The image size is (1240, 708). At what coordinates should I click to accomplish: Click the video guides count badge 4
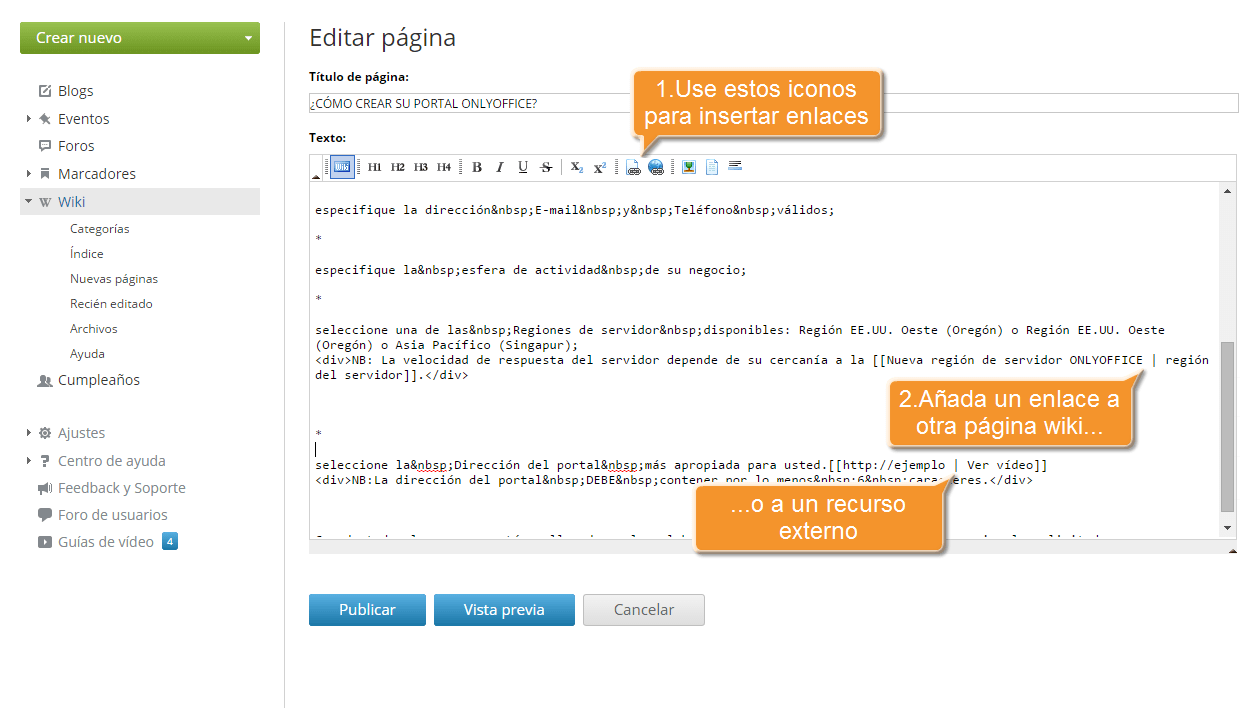tap(170, 542)
